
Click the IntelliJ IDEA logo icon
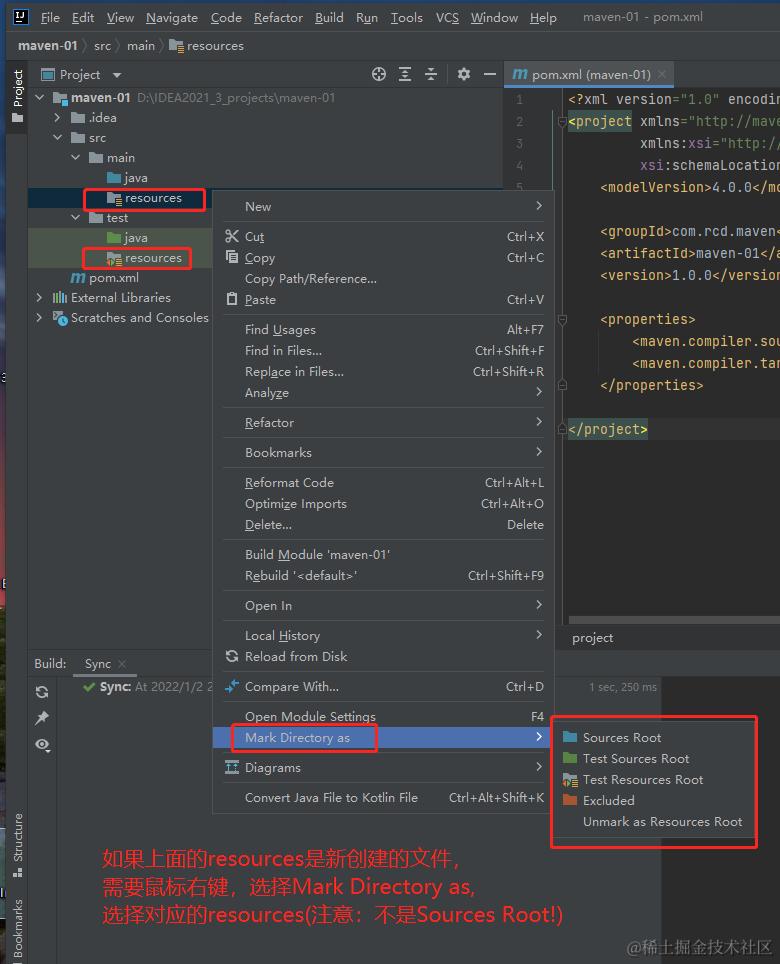click(20, 17)
